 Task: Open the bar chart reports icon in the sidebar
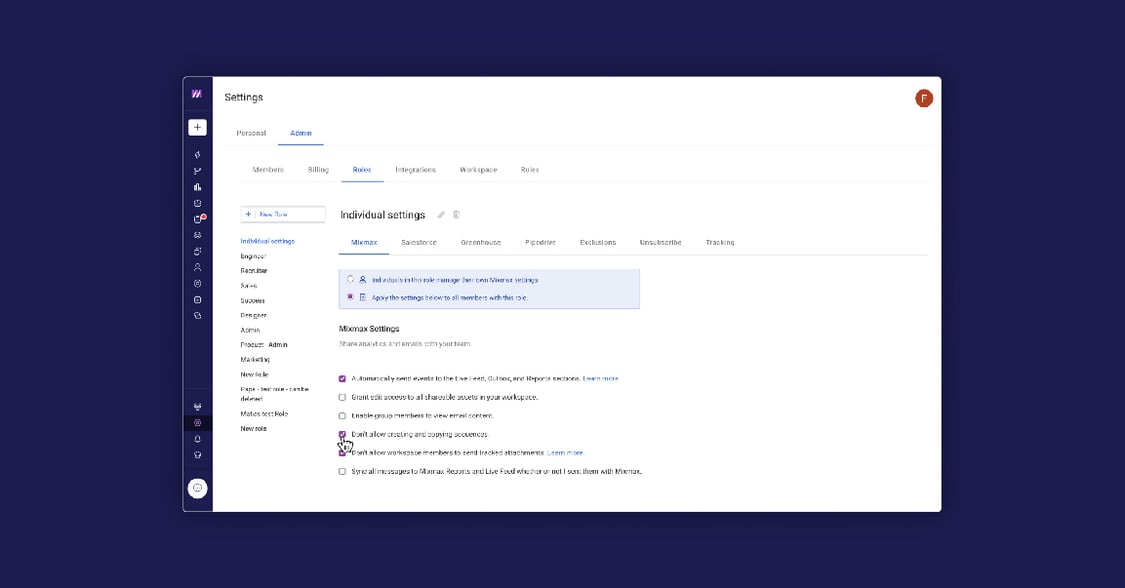[x=198, y=187]
